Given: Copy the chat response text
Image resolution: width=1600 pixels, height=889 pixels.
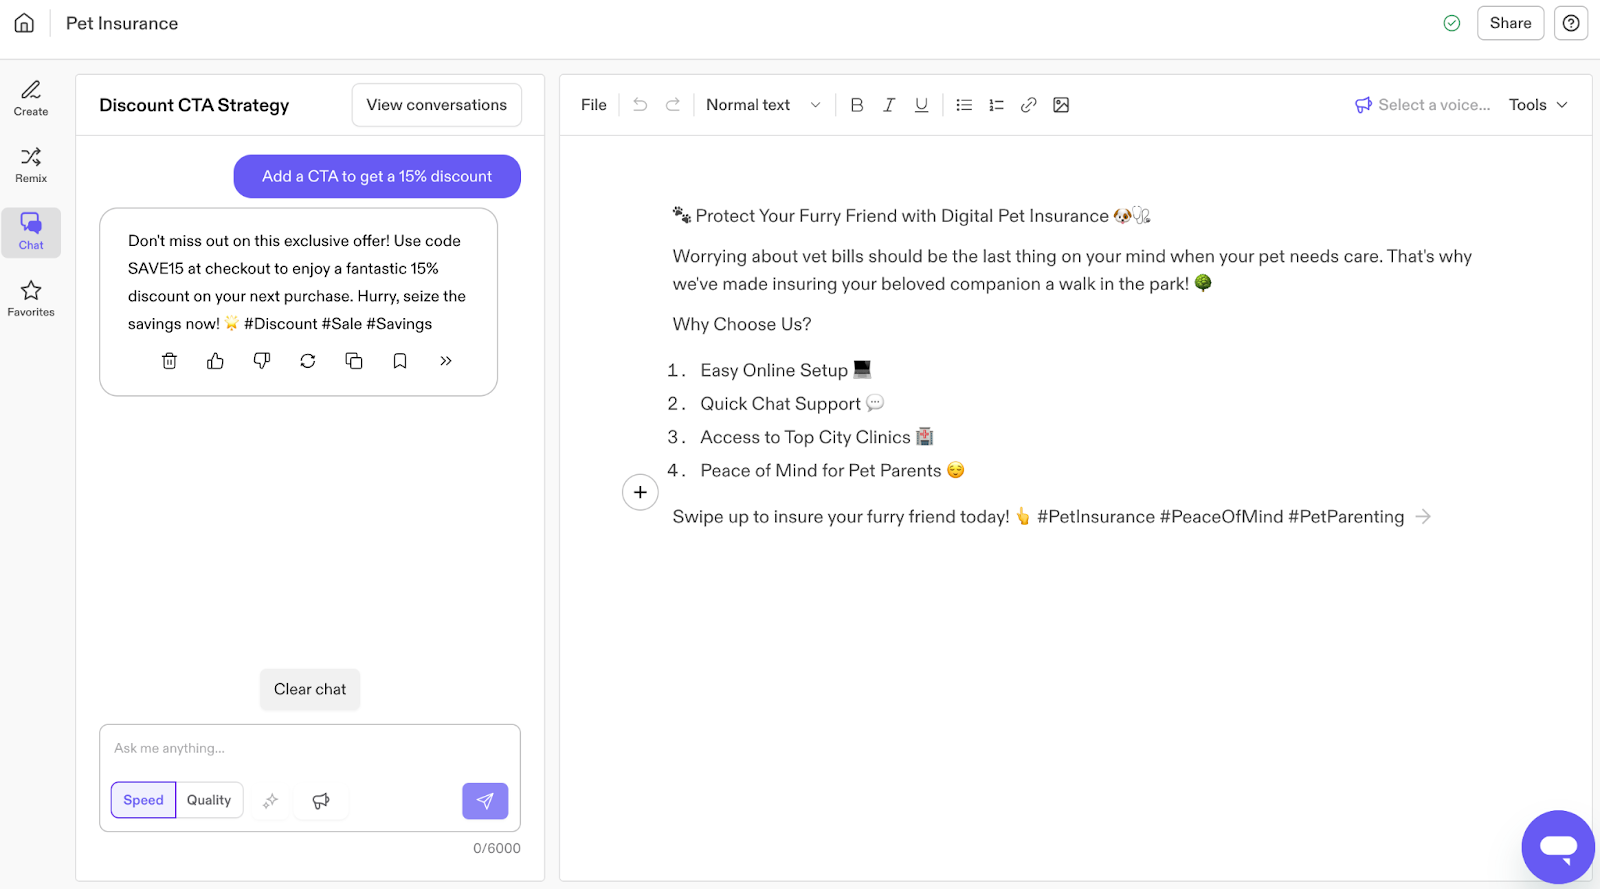Looking at the screenshot, I should pyautogui.click(x=354, y=361).
